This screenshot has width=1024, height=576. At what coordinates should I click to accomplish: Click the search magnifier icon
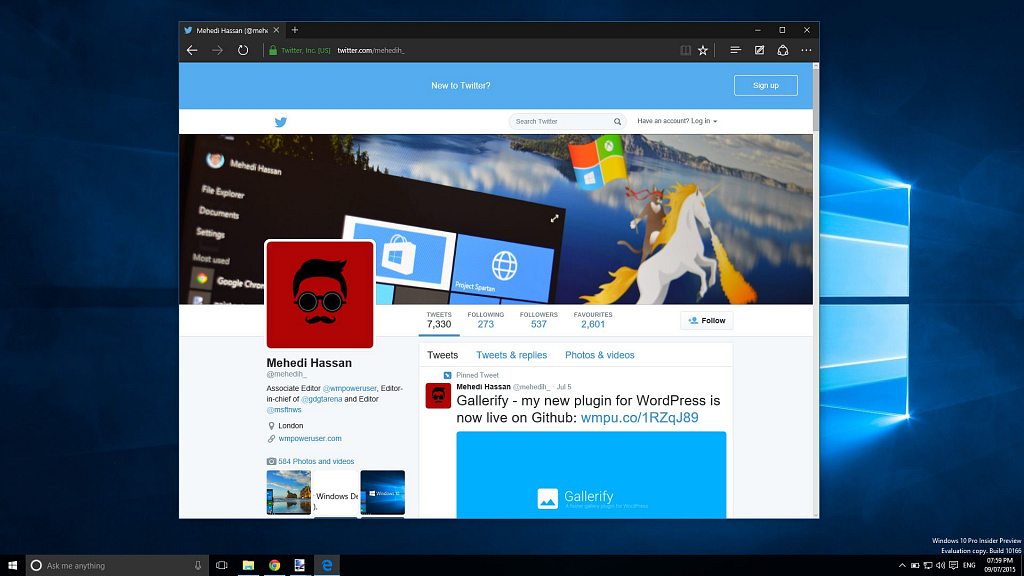click(617, 121)
